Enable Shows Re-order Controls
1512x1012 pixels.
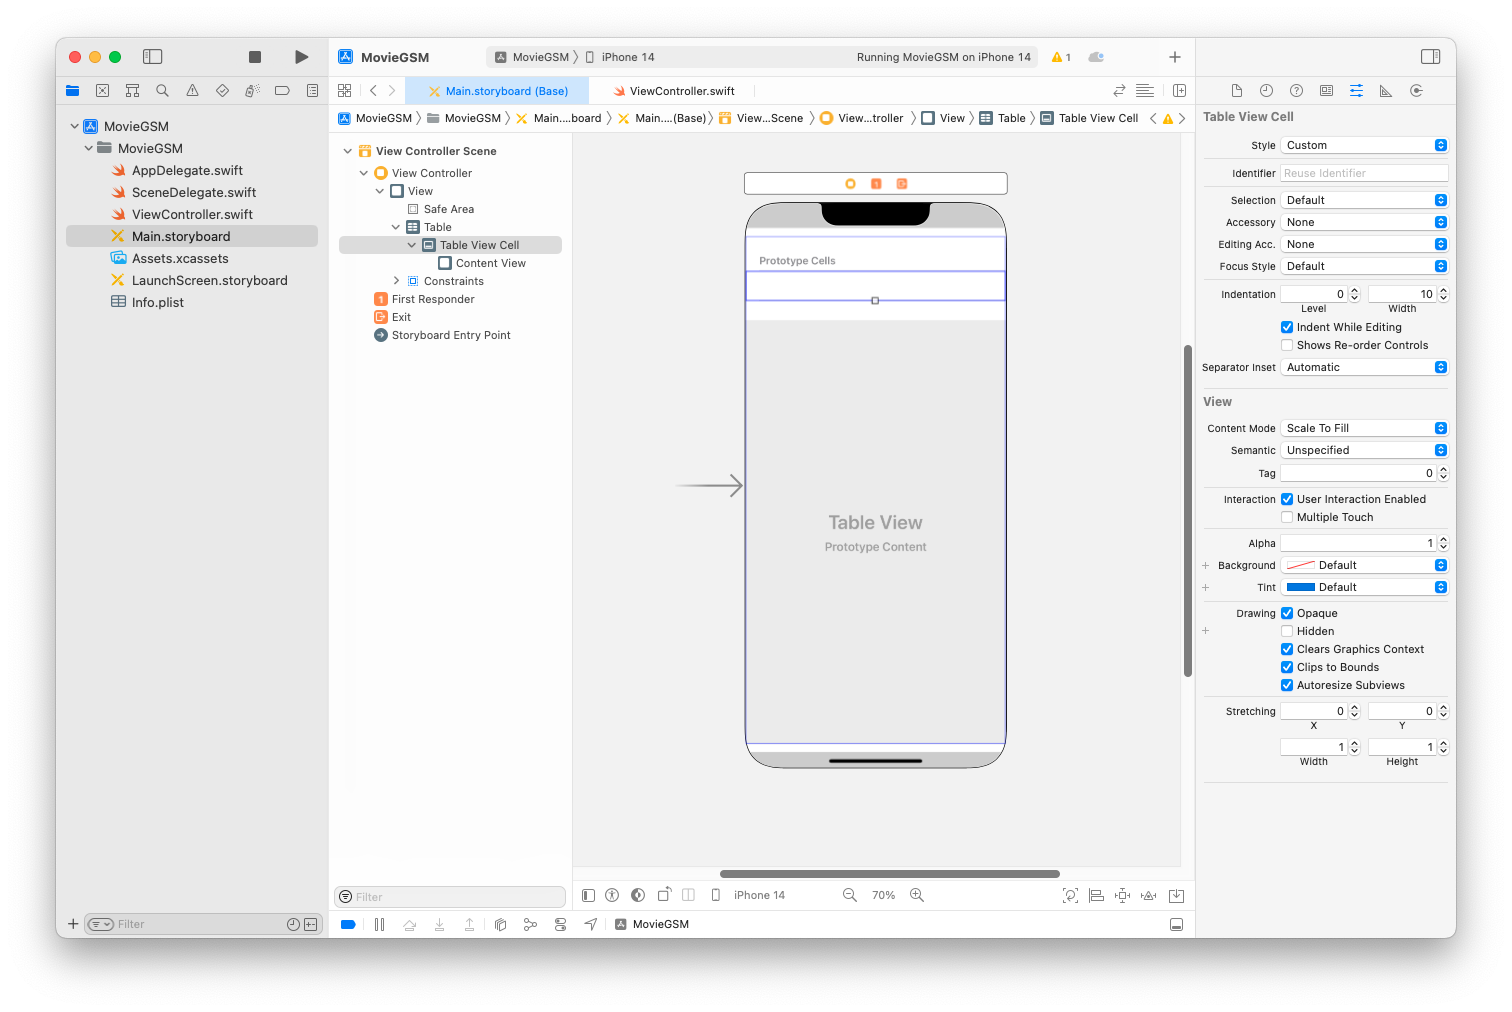[x=1287, y=345]
